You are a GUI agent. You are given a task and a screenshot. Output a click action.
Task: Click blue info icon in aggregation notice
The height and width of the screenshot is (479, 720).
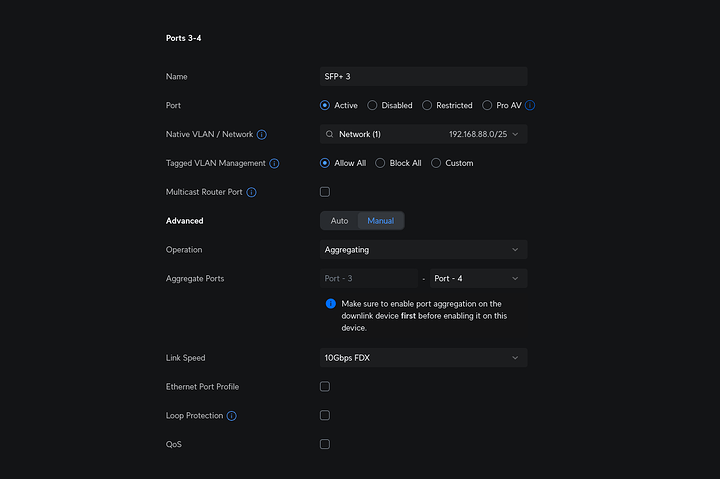(x=330, y=303)
